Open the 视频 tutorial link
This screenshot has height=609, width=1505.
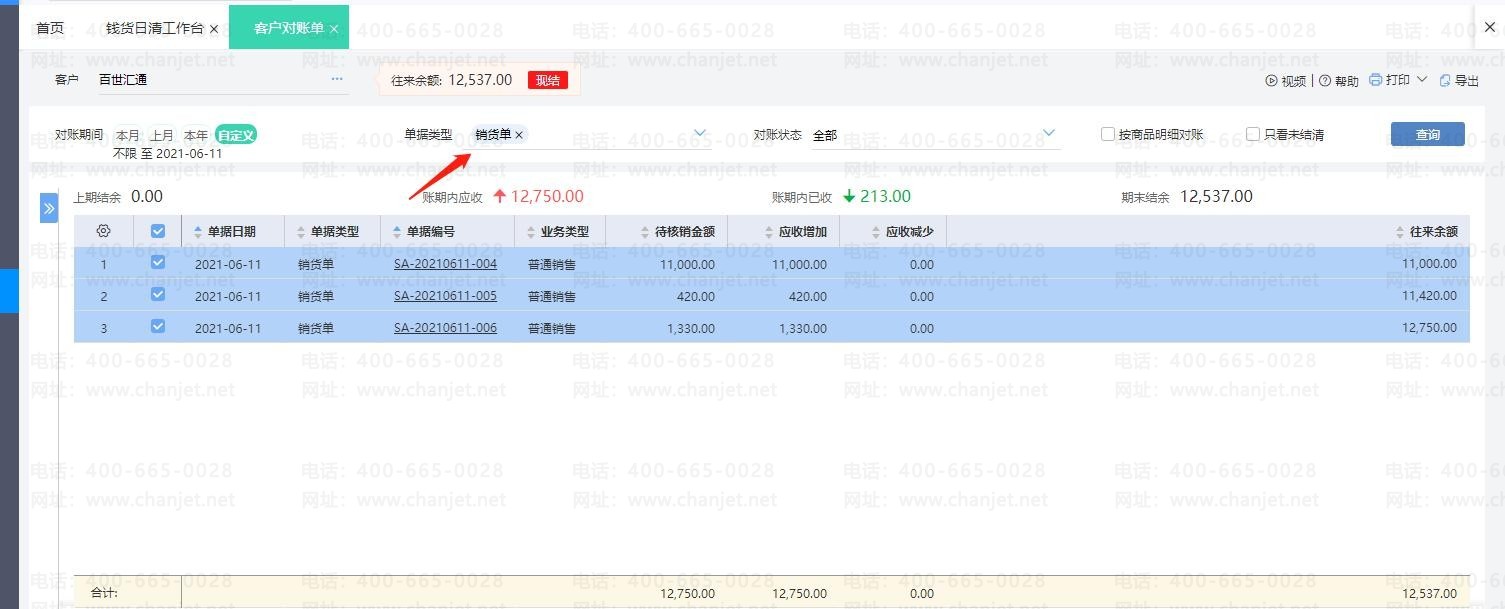pos(1286,81)
